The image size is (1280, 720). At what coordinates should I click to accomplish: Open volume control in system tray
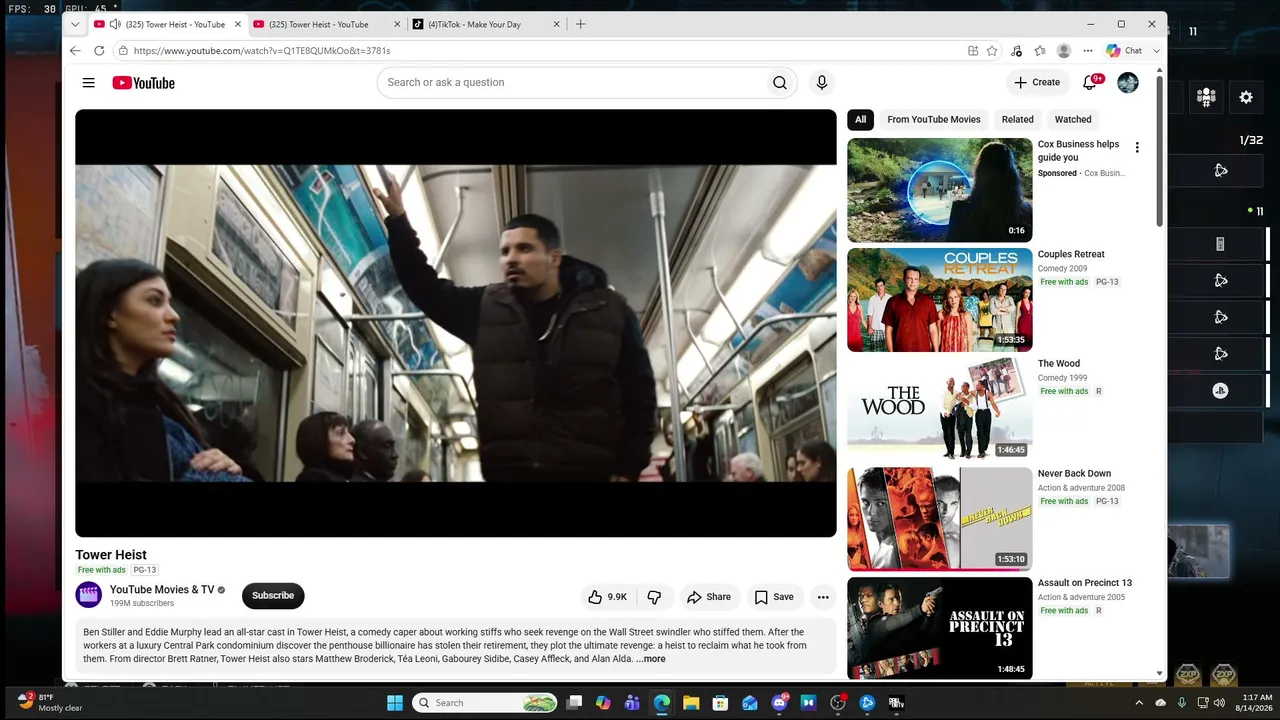pyautogui.click(x=1221, y=703)
